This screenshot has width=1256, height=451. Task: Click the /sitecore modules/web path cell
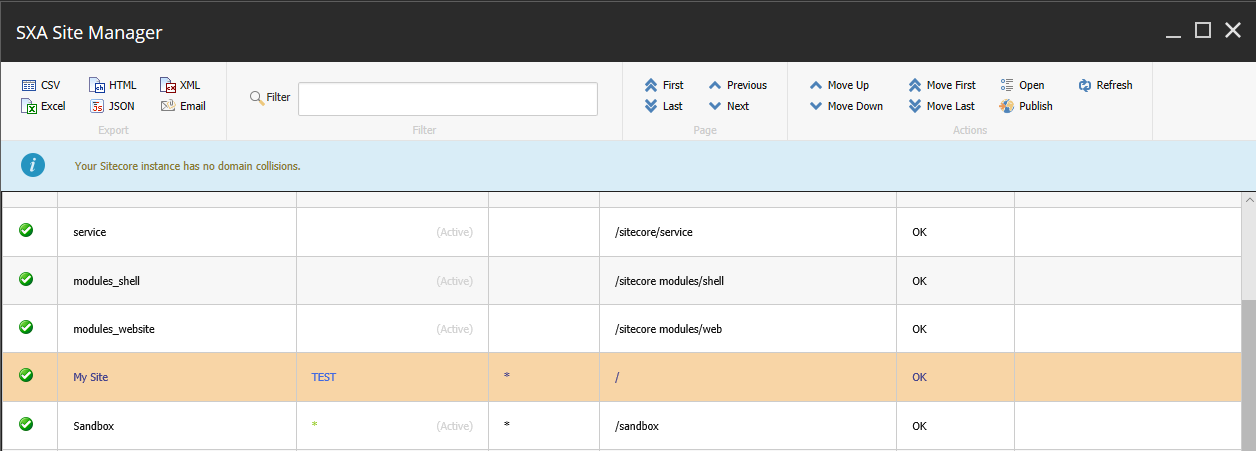pos(669,329)
